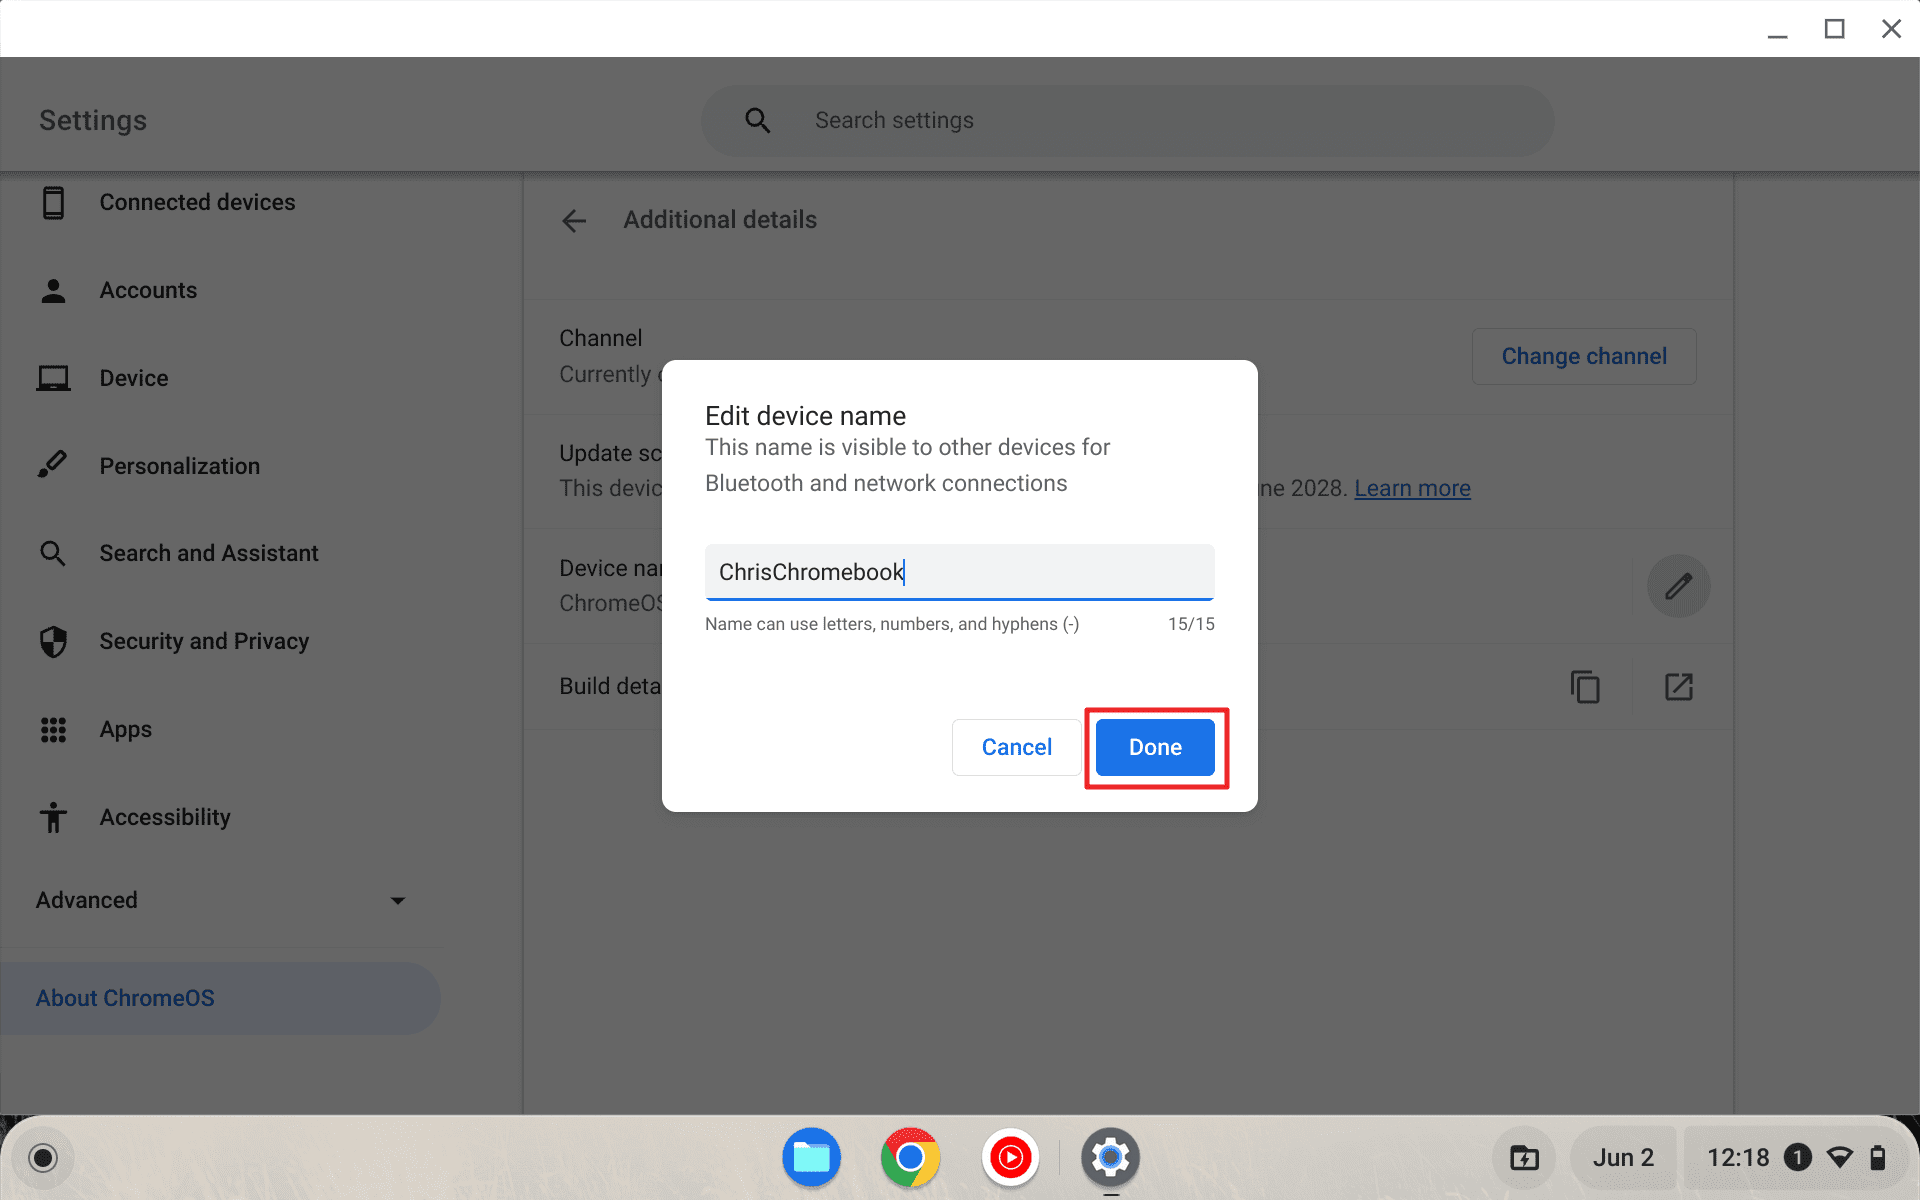Click the accessibility figure icon
Image resolution: width=1920 pixels, height=1200 pixels.
point(53,817)
